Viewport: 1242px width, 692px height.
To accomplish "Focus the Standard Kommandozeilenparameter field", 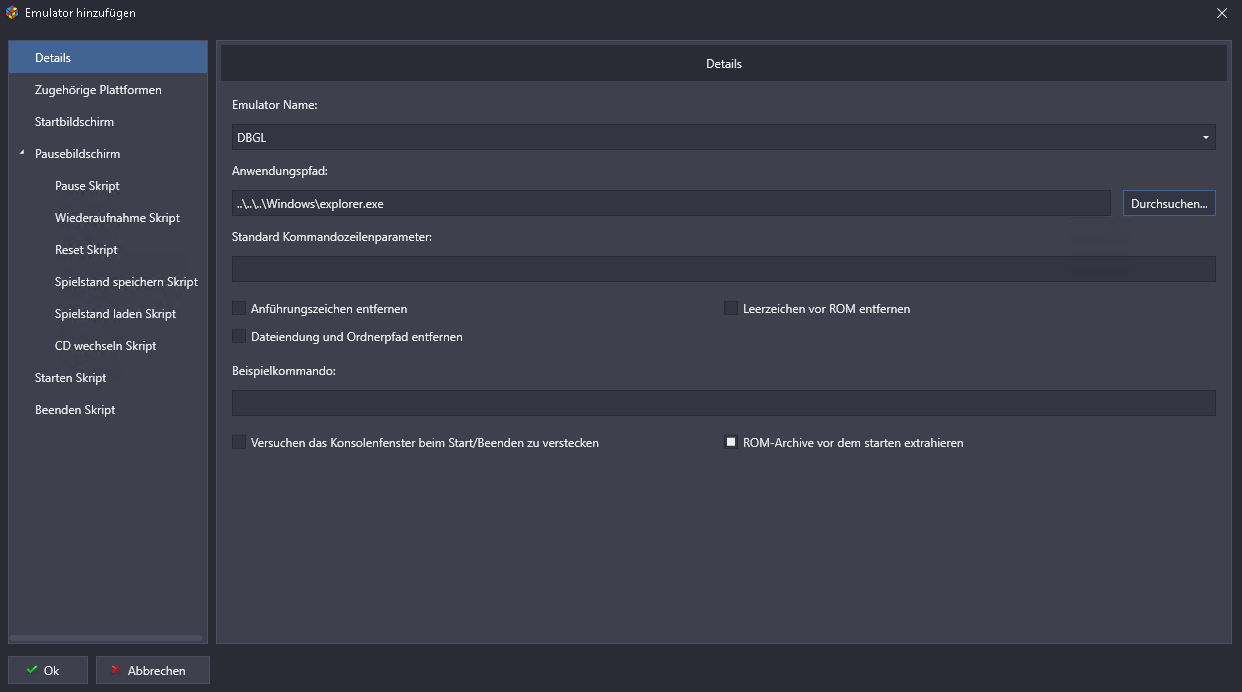I will click(723, 269).
